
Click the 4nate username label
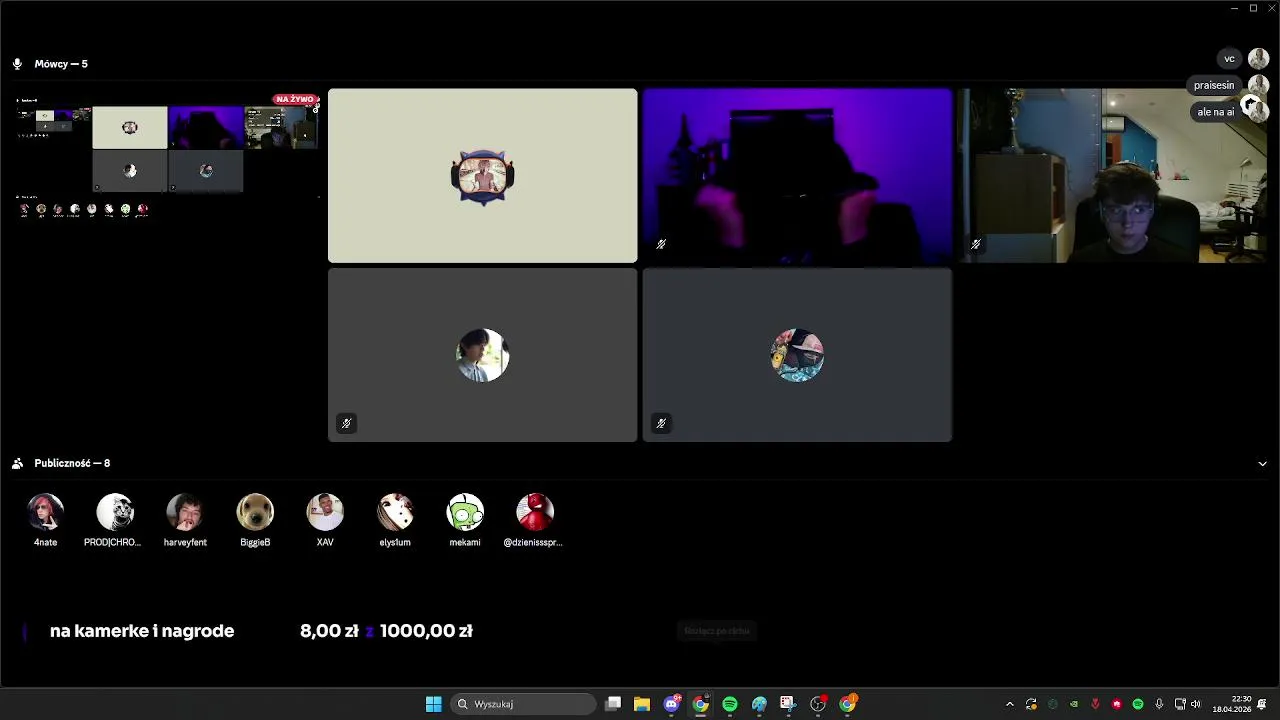coord(45,542)
